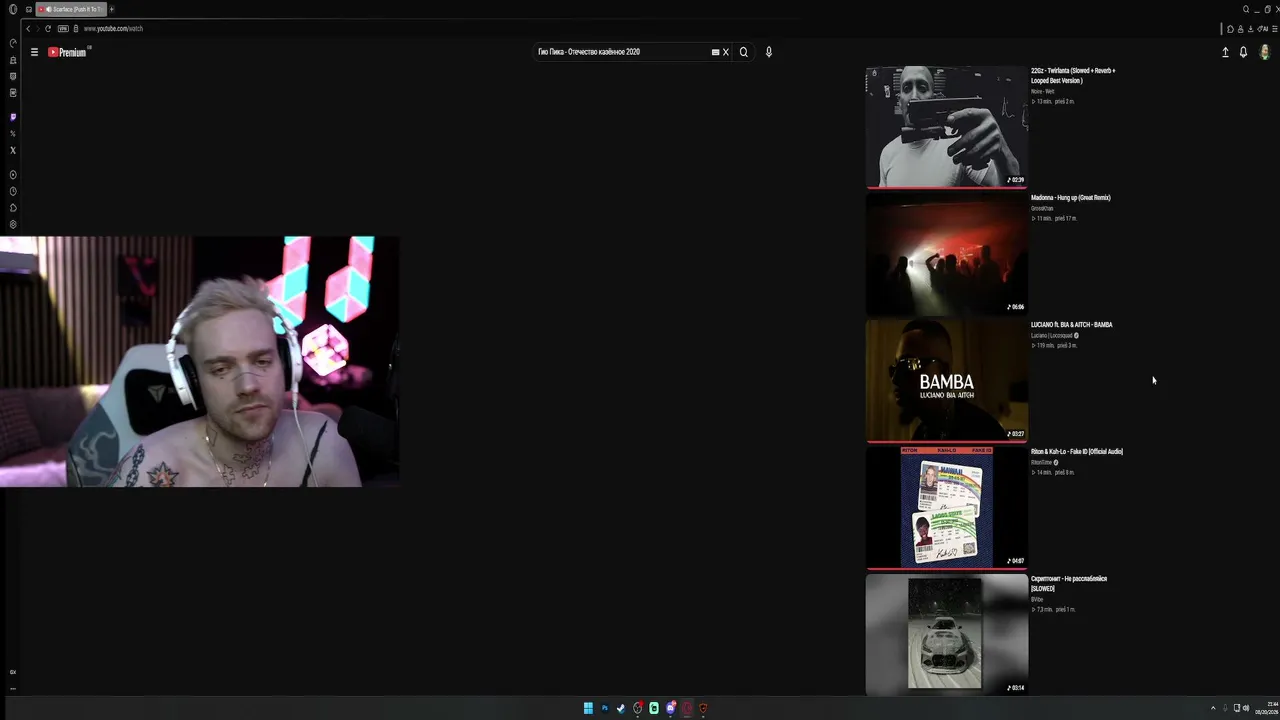Go forward to the next page
Viewport: 1280px width, 720px height.
pos(37,29)
